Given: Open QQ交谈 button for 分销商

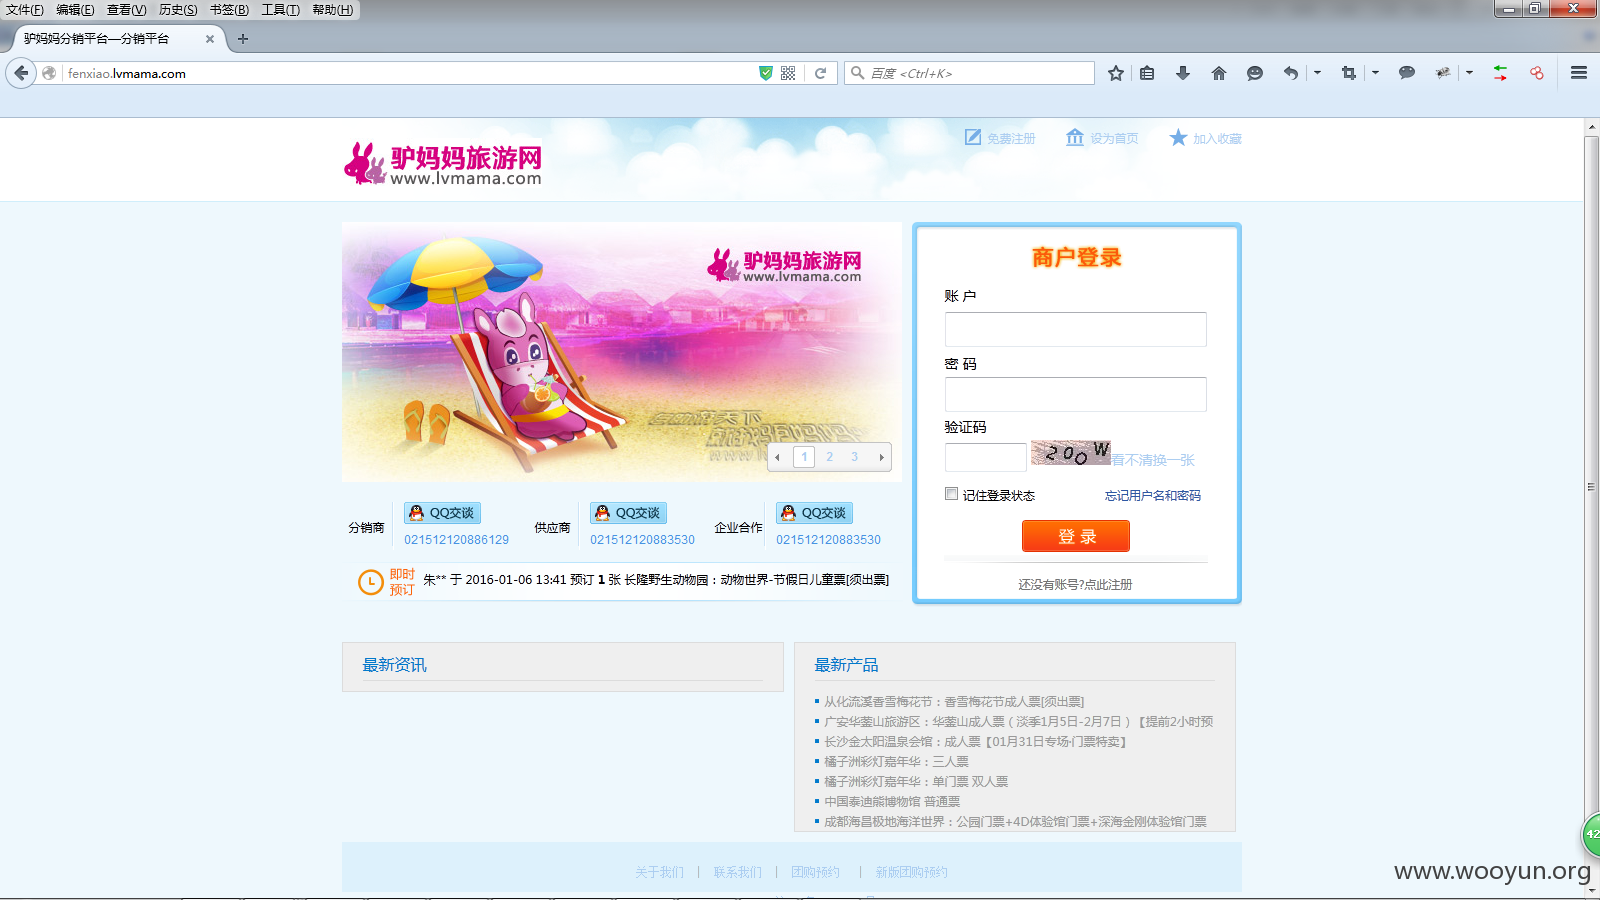Looking at the screenshot, I should coord(442,513).
